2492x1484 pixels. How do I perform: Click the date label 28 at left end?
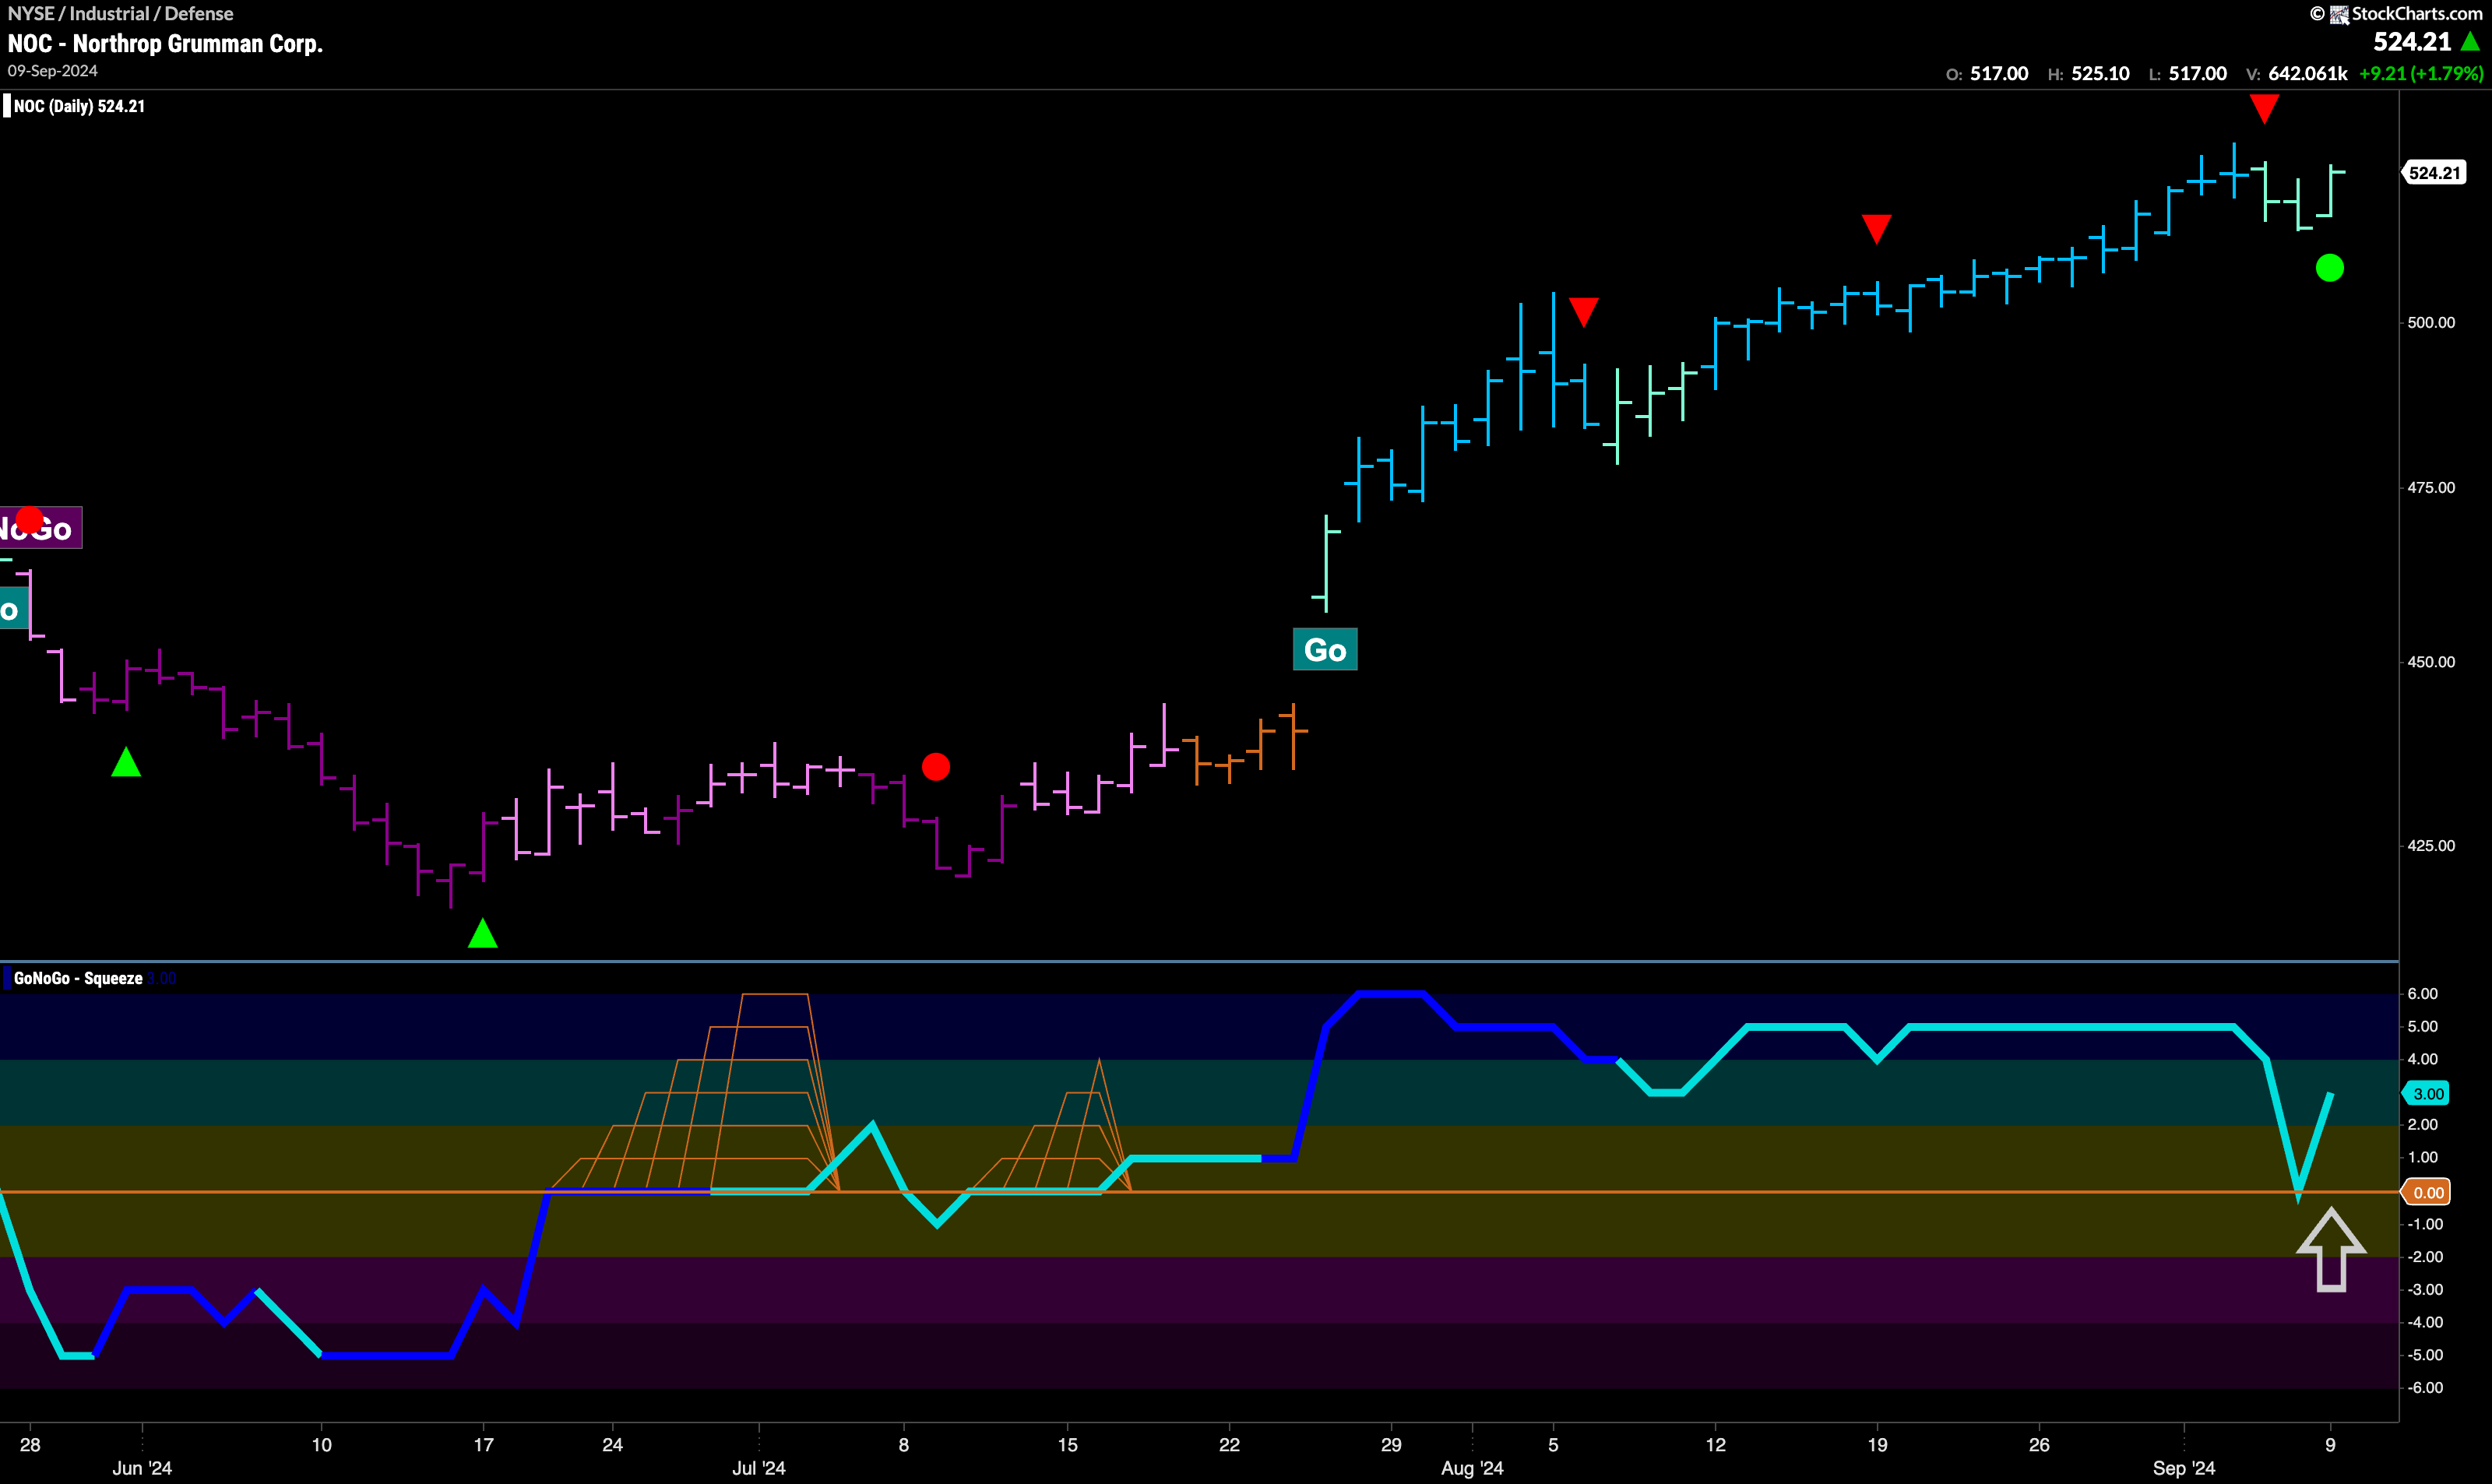tap(30, 1445)
